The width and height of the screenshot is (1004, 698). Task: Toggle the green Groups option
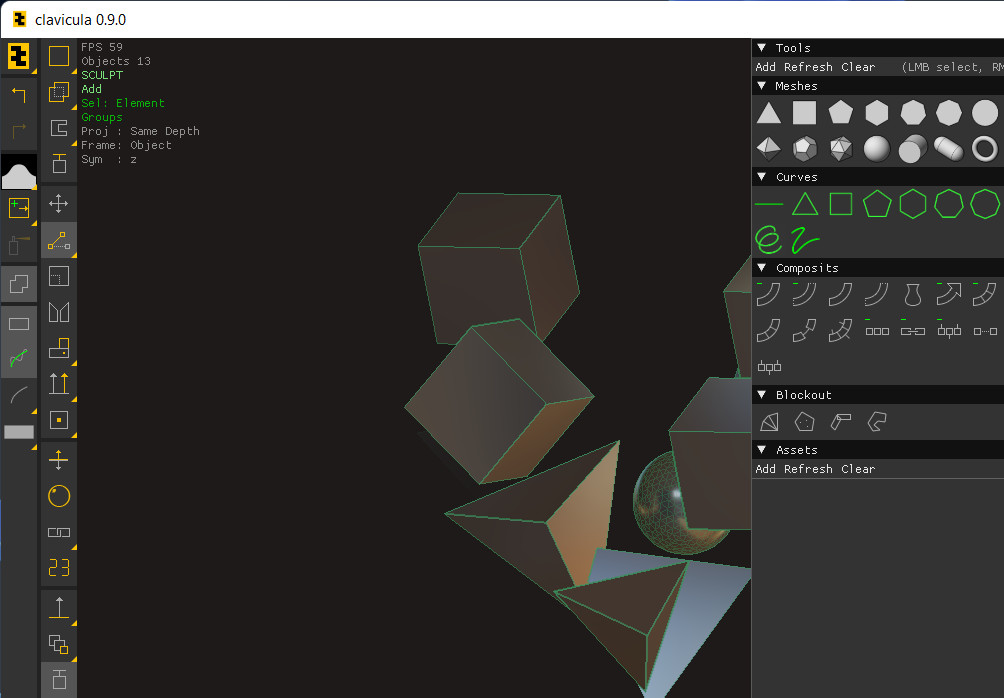tap(102, 117)
